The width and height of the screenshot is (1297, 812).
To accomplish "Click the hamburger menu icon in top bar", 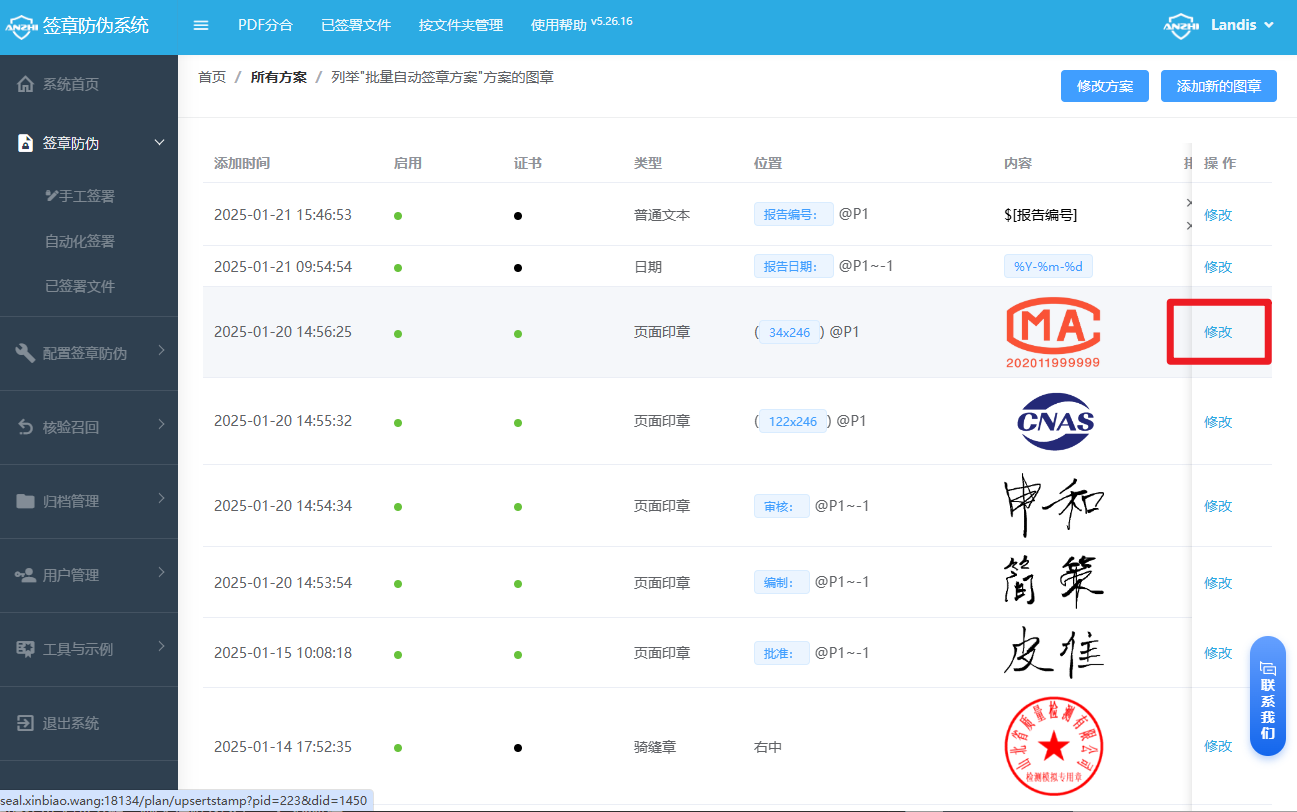I will pyautogui.click(x=200, y=25).
